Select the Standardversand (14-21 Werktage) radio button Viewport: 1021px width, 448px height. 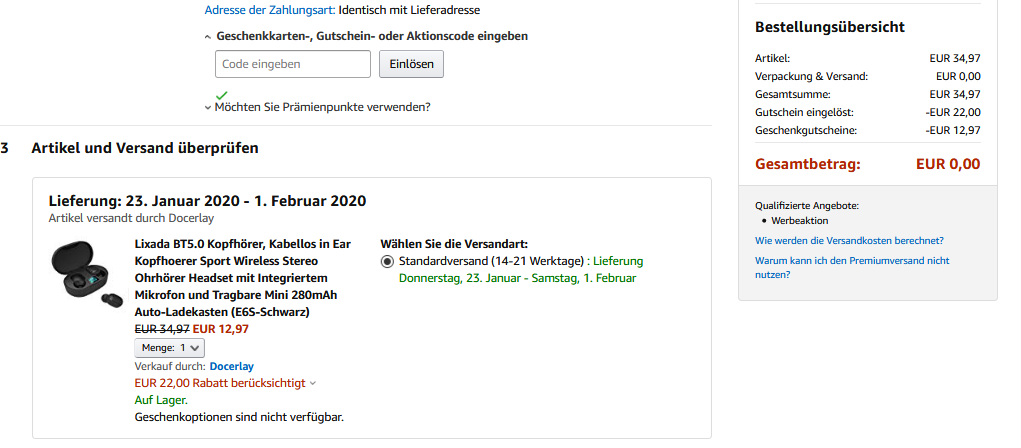point(388,261)
